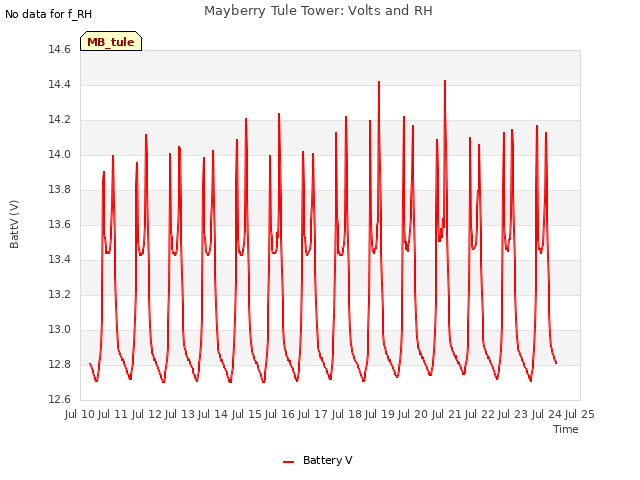Click the 'Jul 14' x-axis date label
Screen dimensions: 640x480
click(213, 414)
